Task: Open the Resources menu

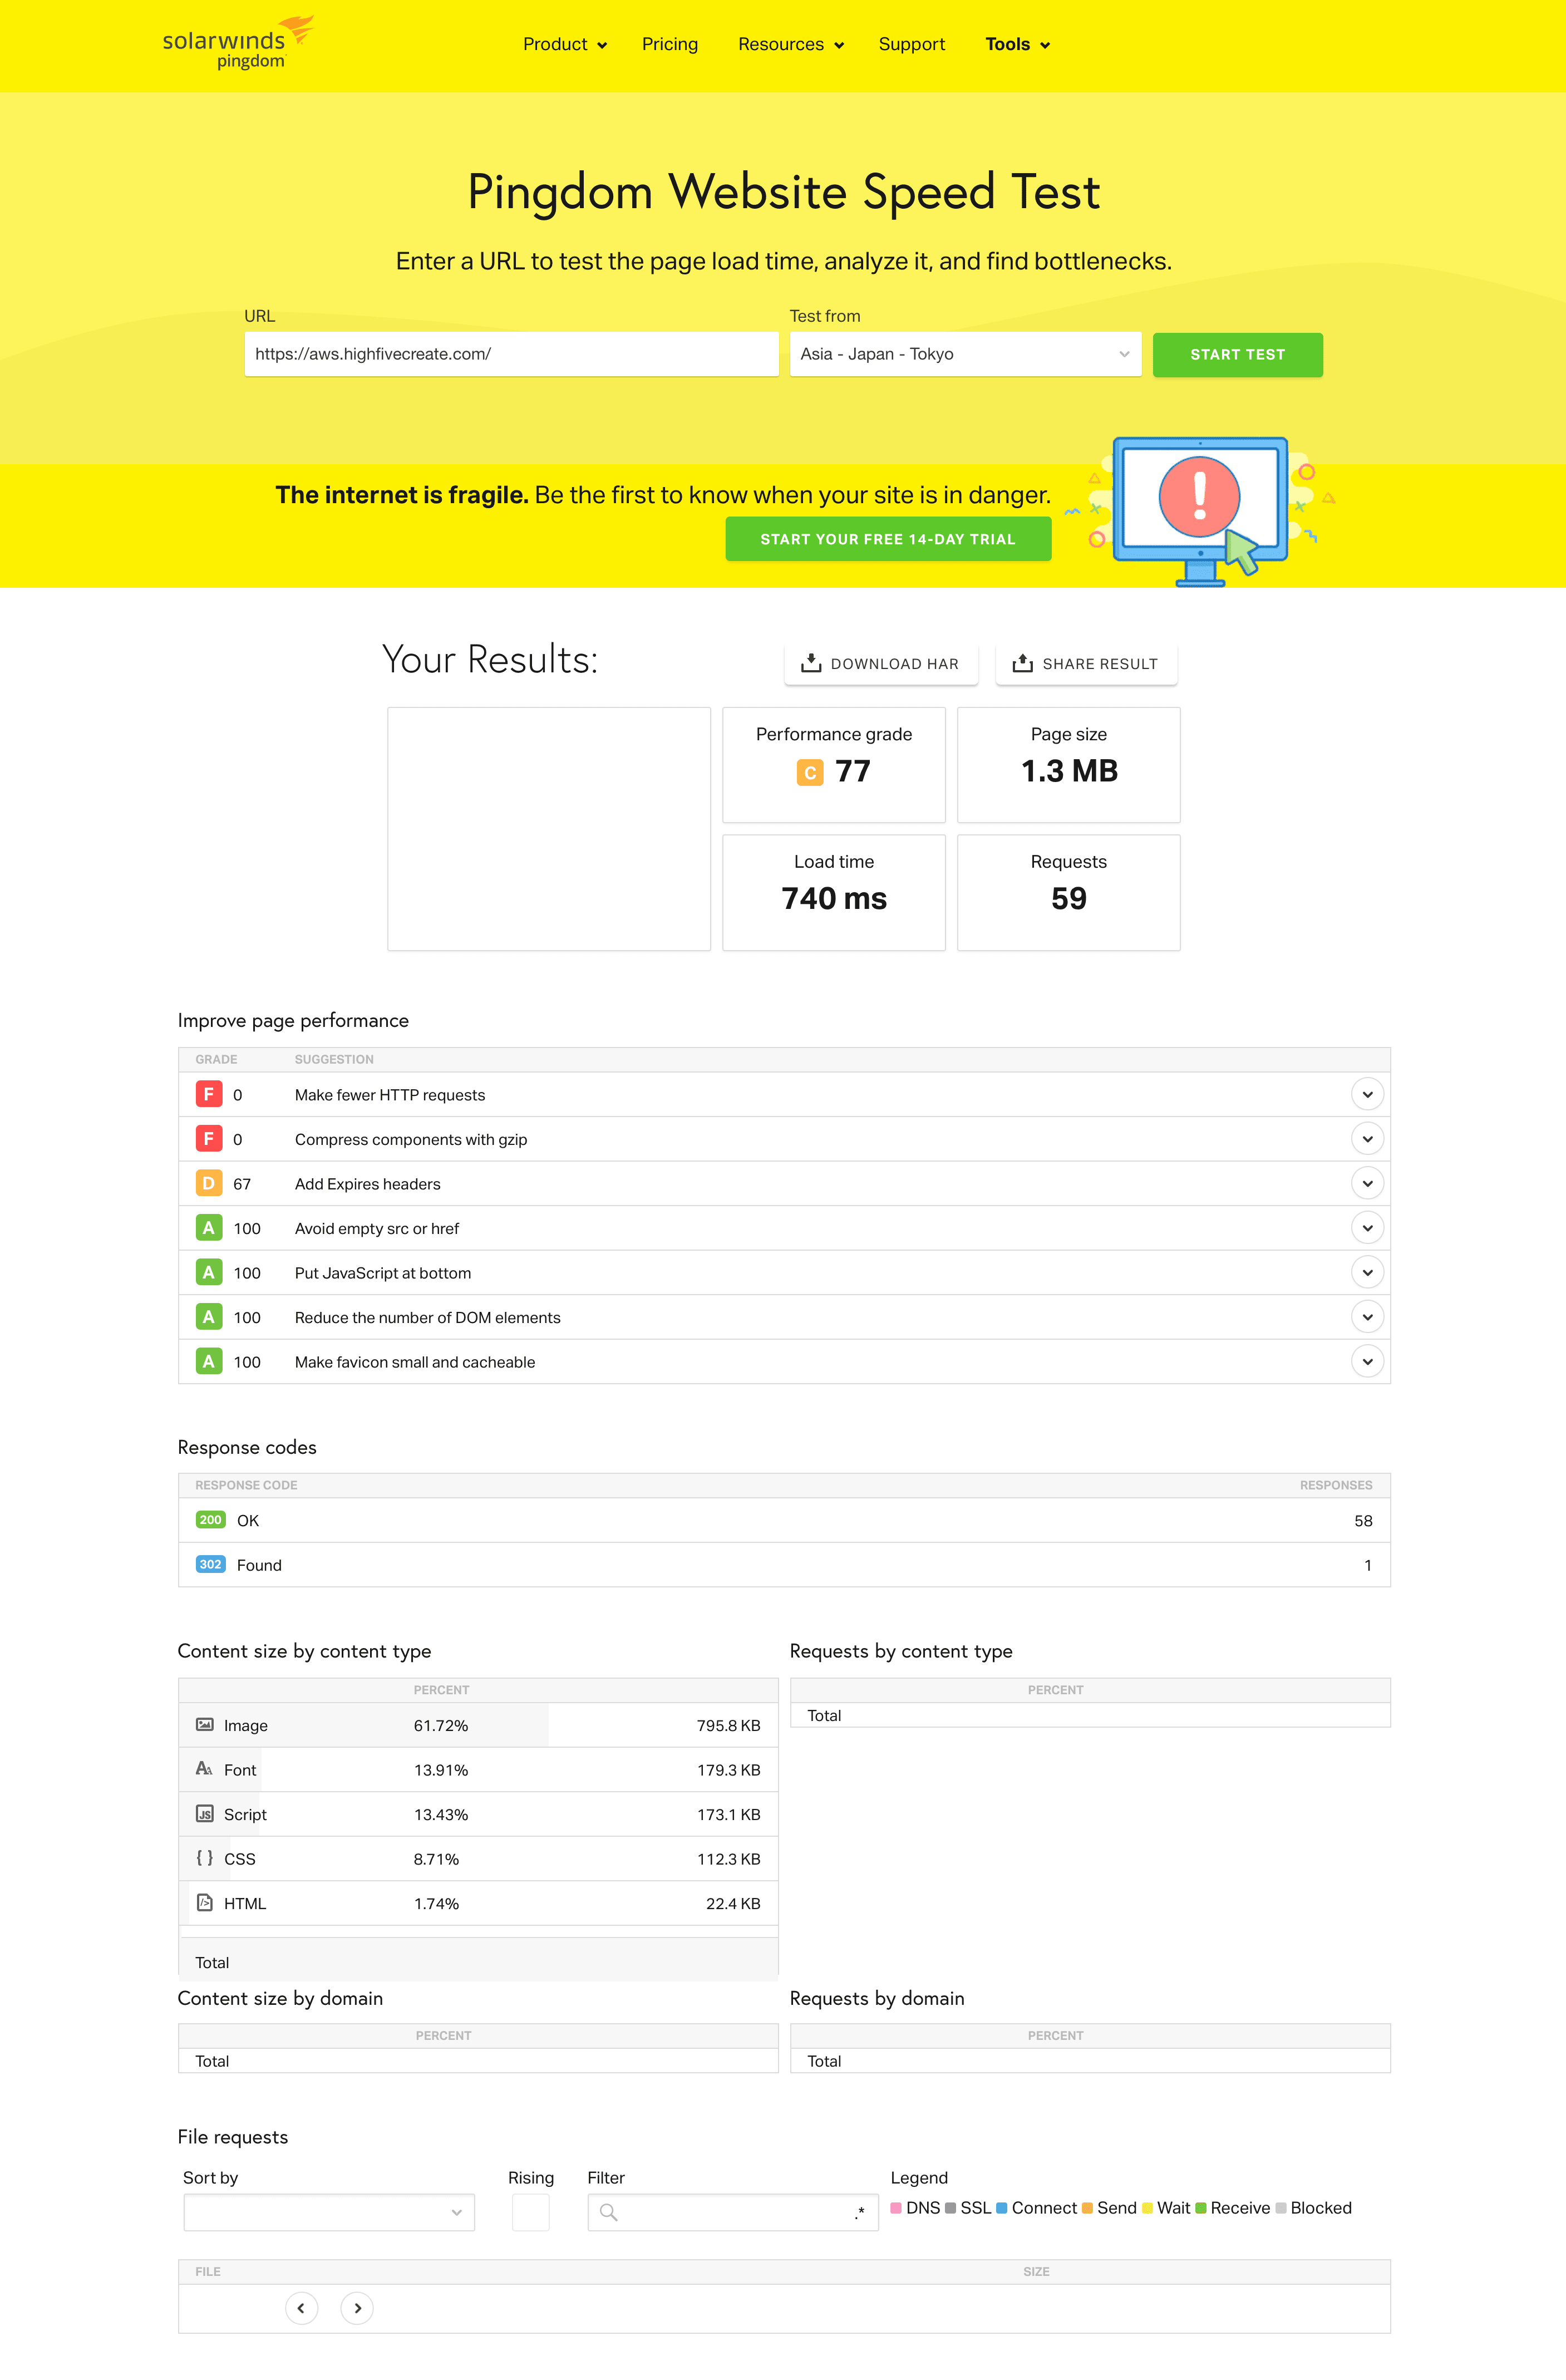Action: click(791, 44)
